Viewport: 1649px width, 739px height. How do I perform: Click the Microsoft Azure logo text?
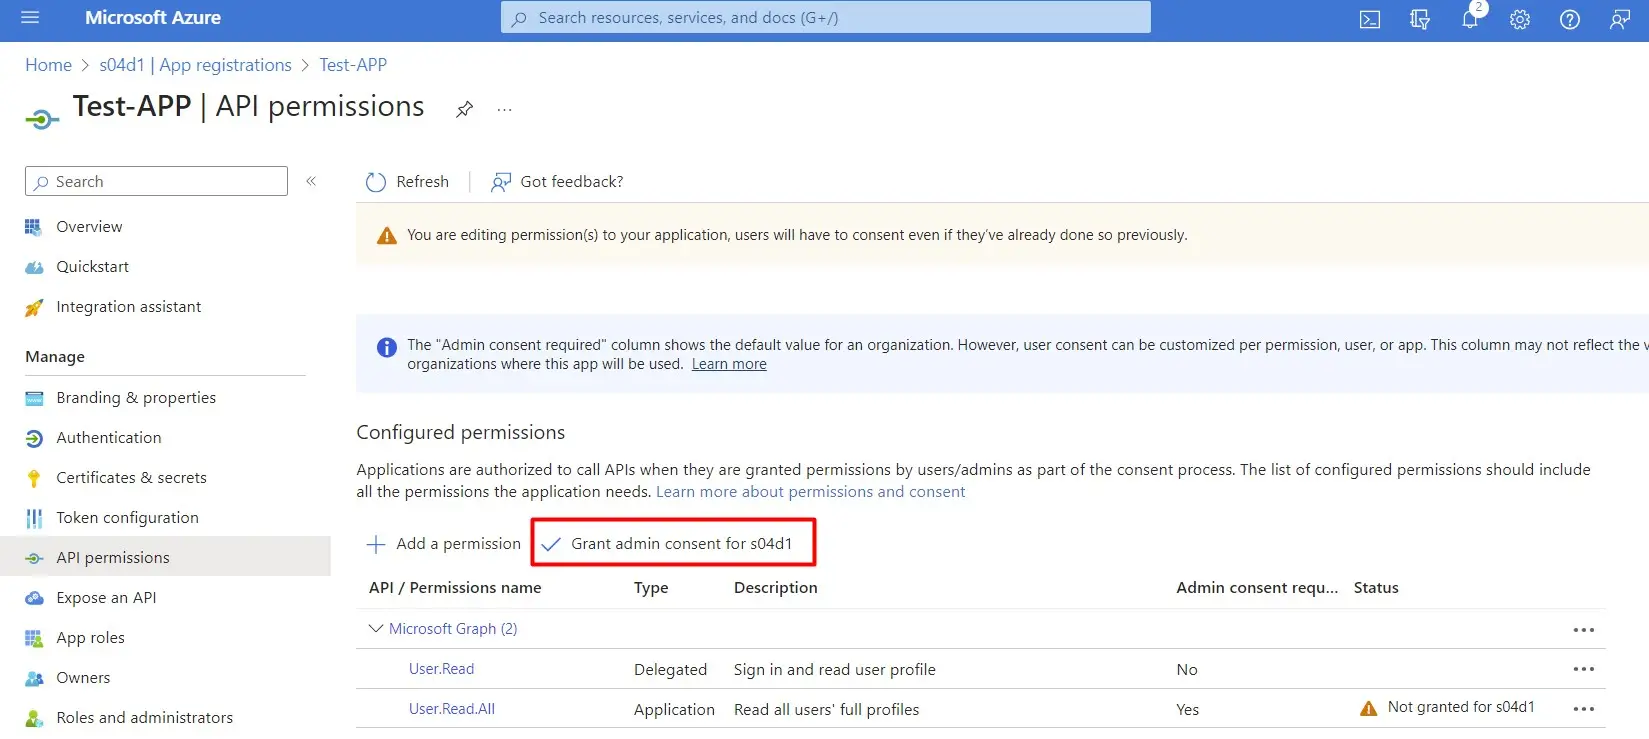(x=153, y=18)
